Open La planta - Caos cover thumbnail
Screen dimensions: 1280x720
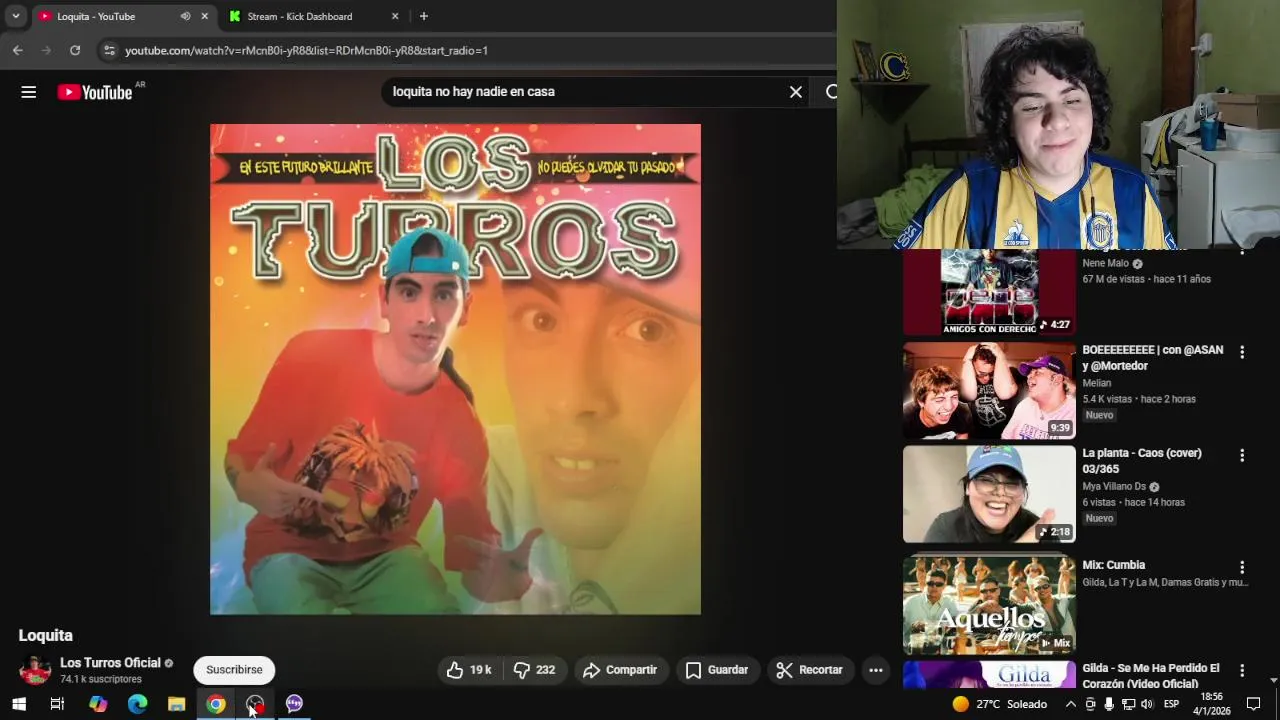989,494
